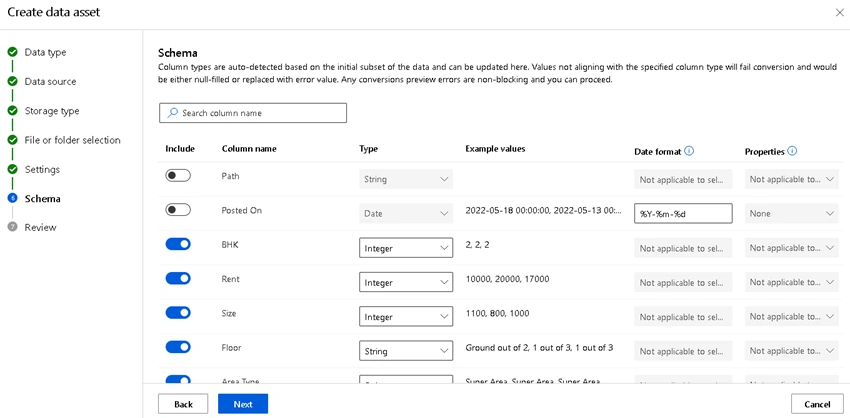Open Posted On Properties dropdown showing None
The image size is (850, 418).
tap(793, 214)
